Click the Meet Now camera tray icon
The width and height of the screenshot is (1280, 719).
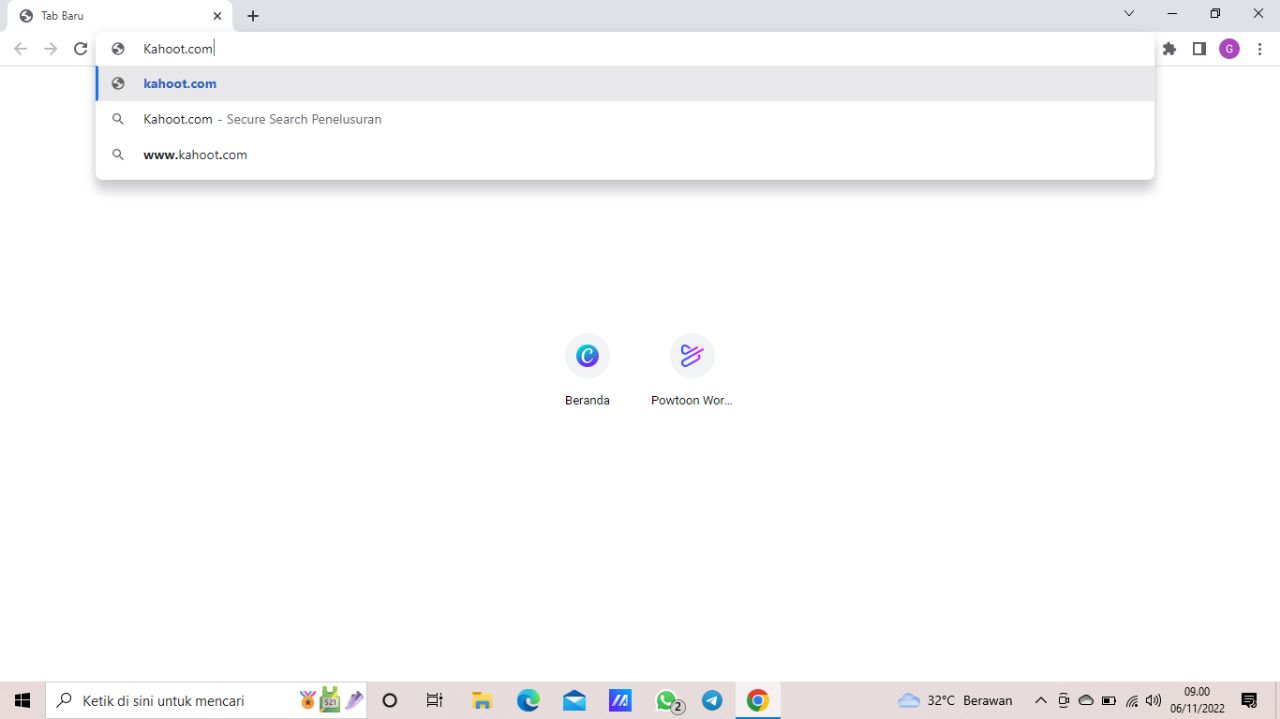pos(1064,701)
